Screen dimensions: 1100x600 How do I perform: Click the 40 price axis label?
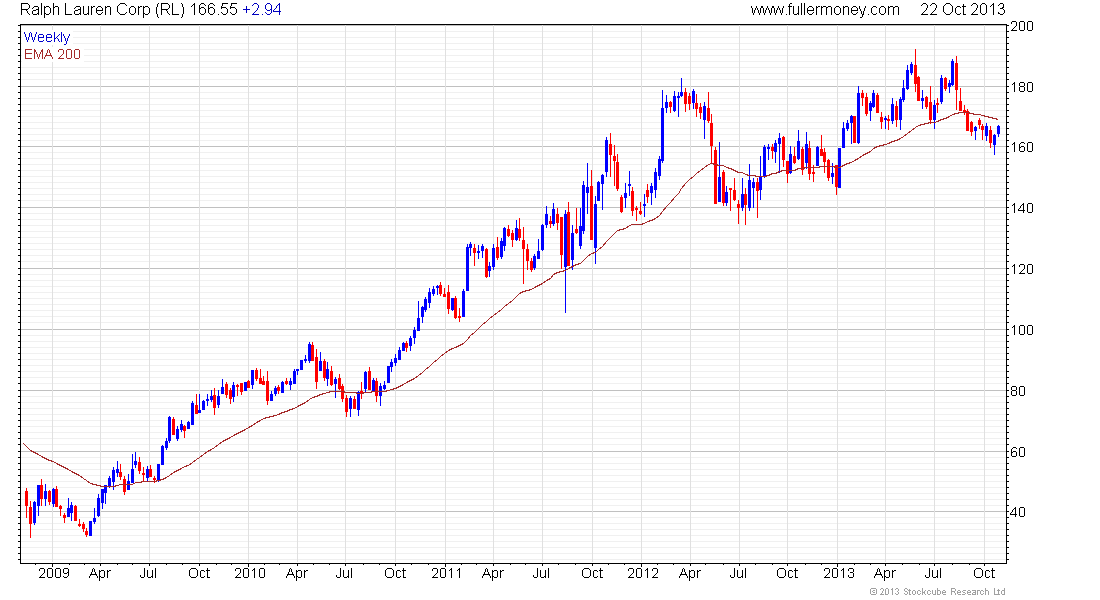pos(1018,512)
